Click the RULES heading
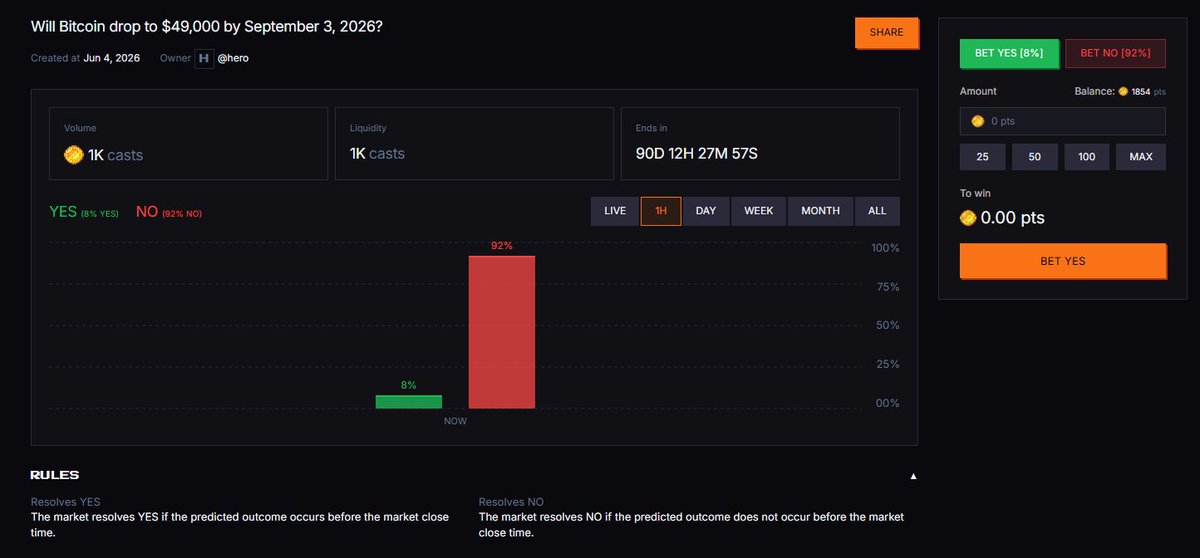The height and width of the screenshot is (558, 1200). (x=55, y=475)
